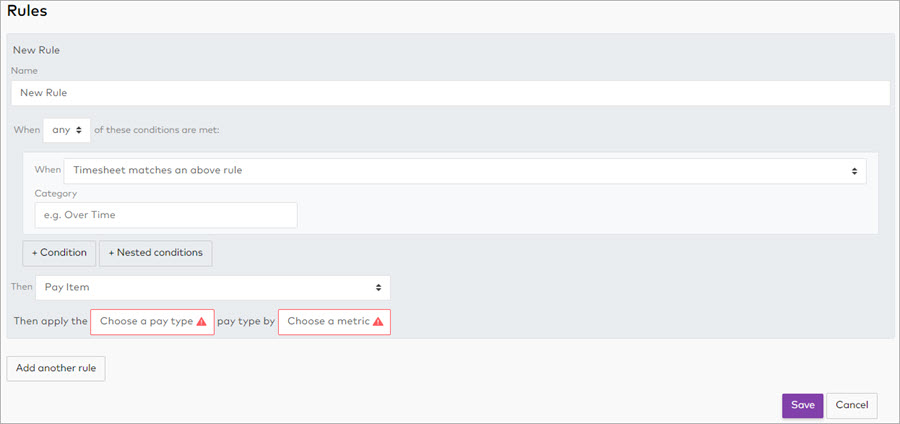The height and width of the screenshot is (424, 900).
Task: Click the arrow icon on the any selector
Action: pos(79,131)
